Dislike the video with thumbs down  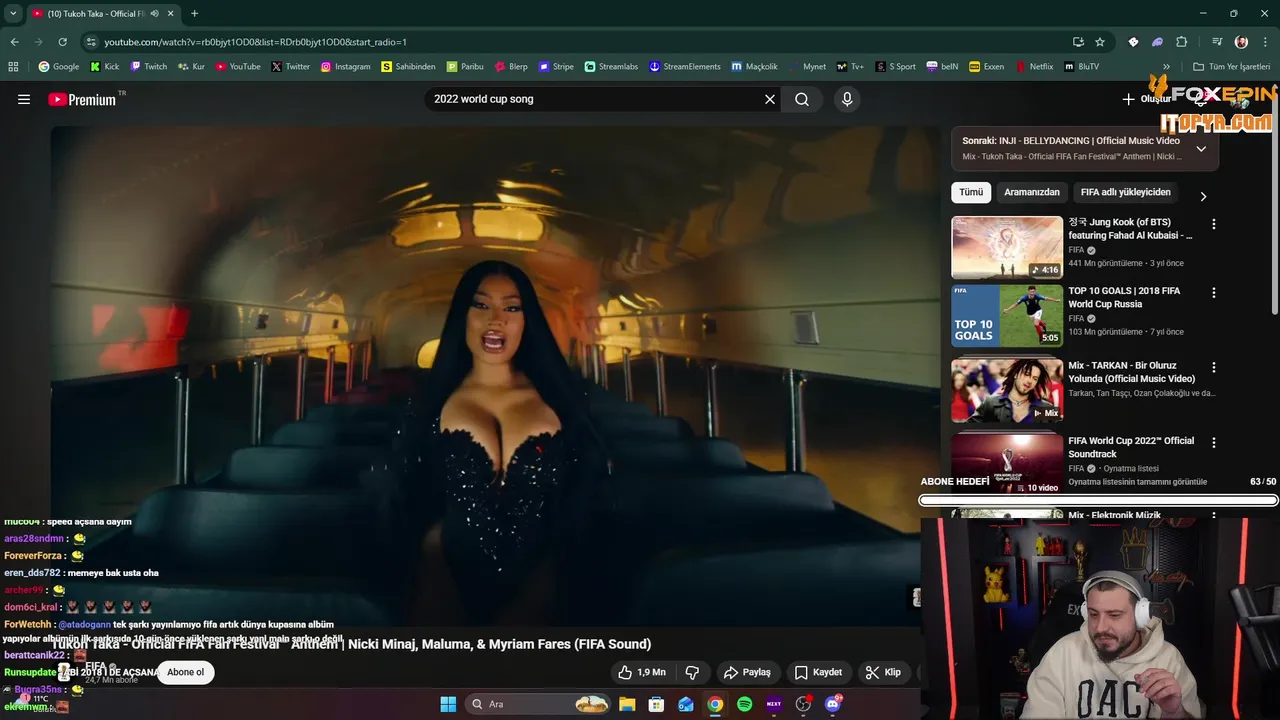pos(692,672)
